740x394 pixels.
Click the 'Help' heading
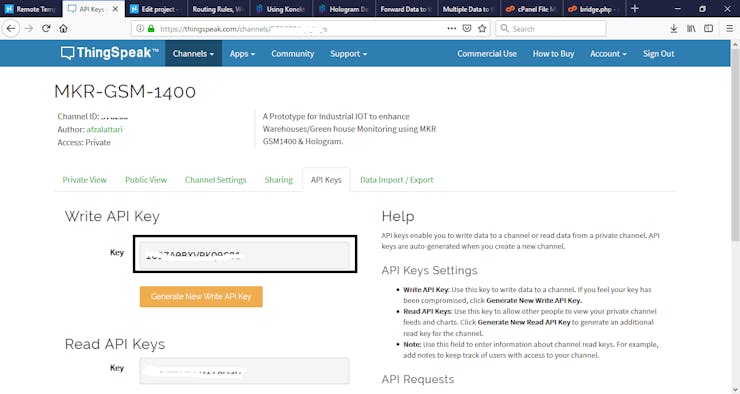(398, 216)
